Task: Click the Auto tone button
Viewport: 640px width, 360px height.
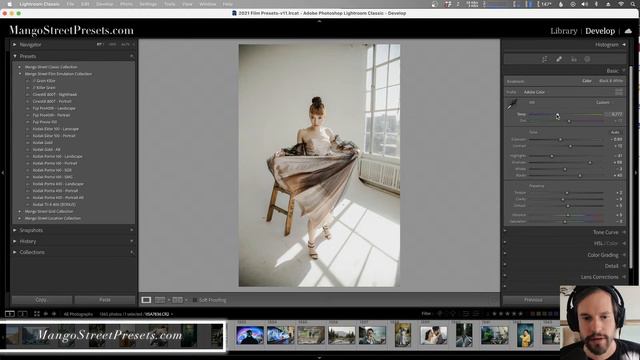Action: tap(615, 132)
